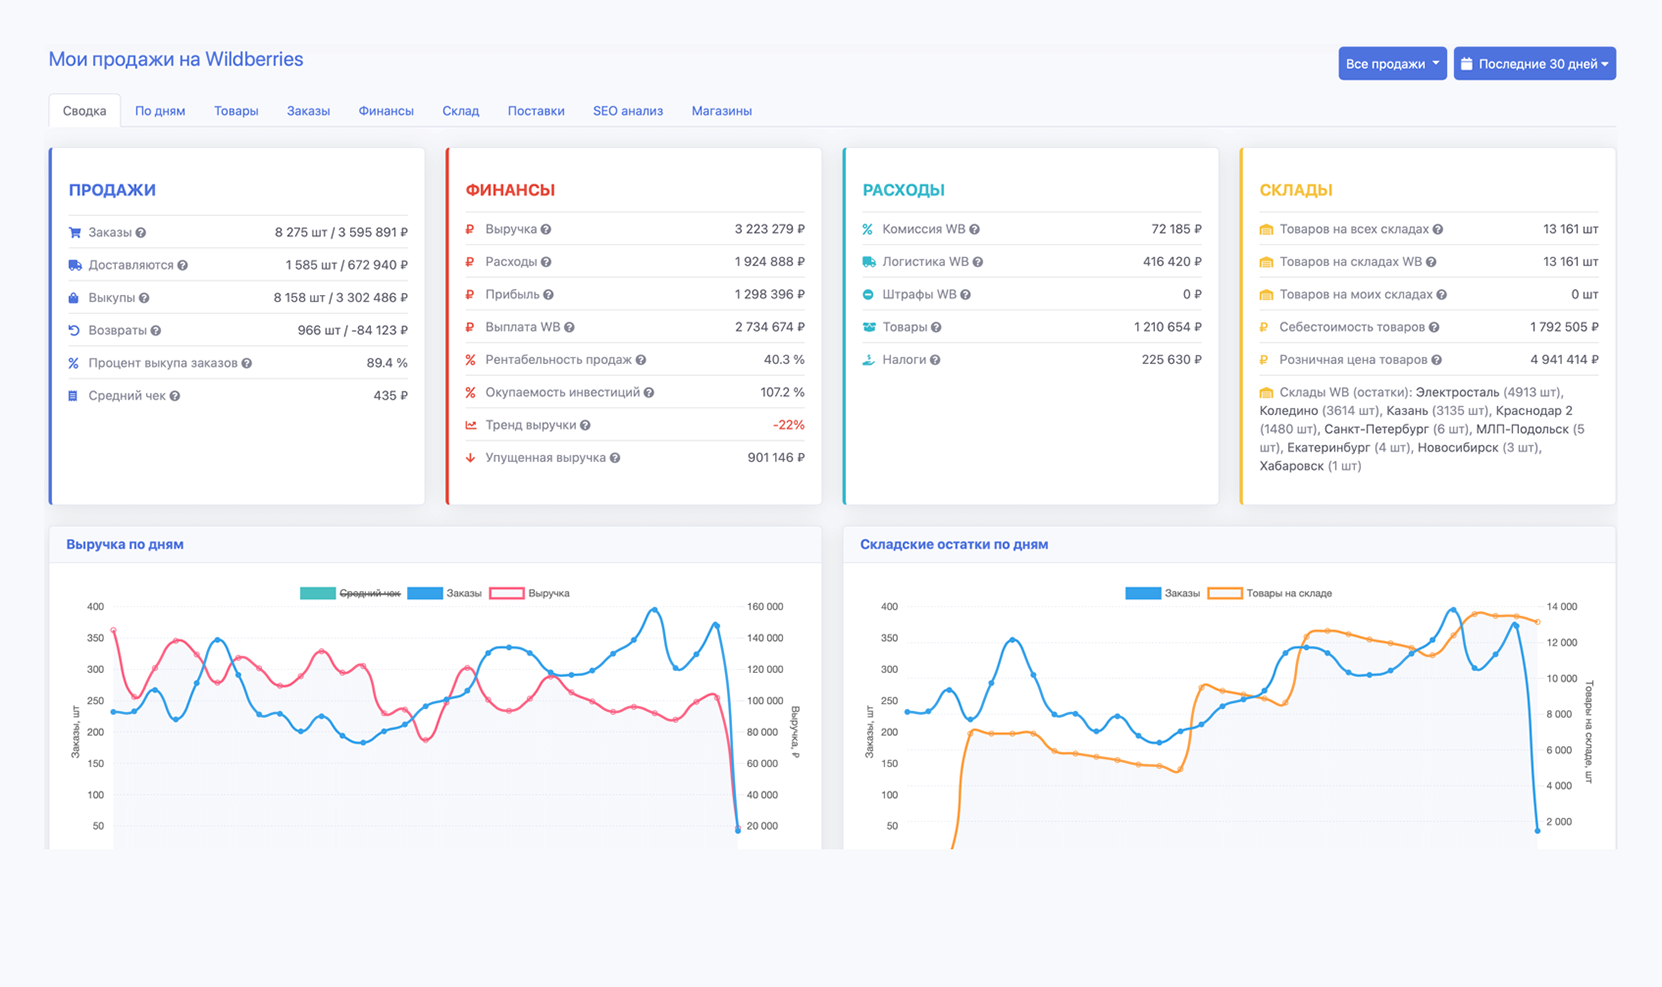Show help for Товаров на моих складах
This screenshot has height=987, width=1662.
point(1442,295)
